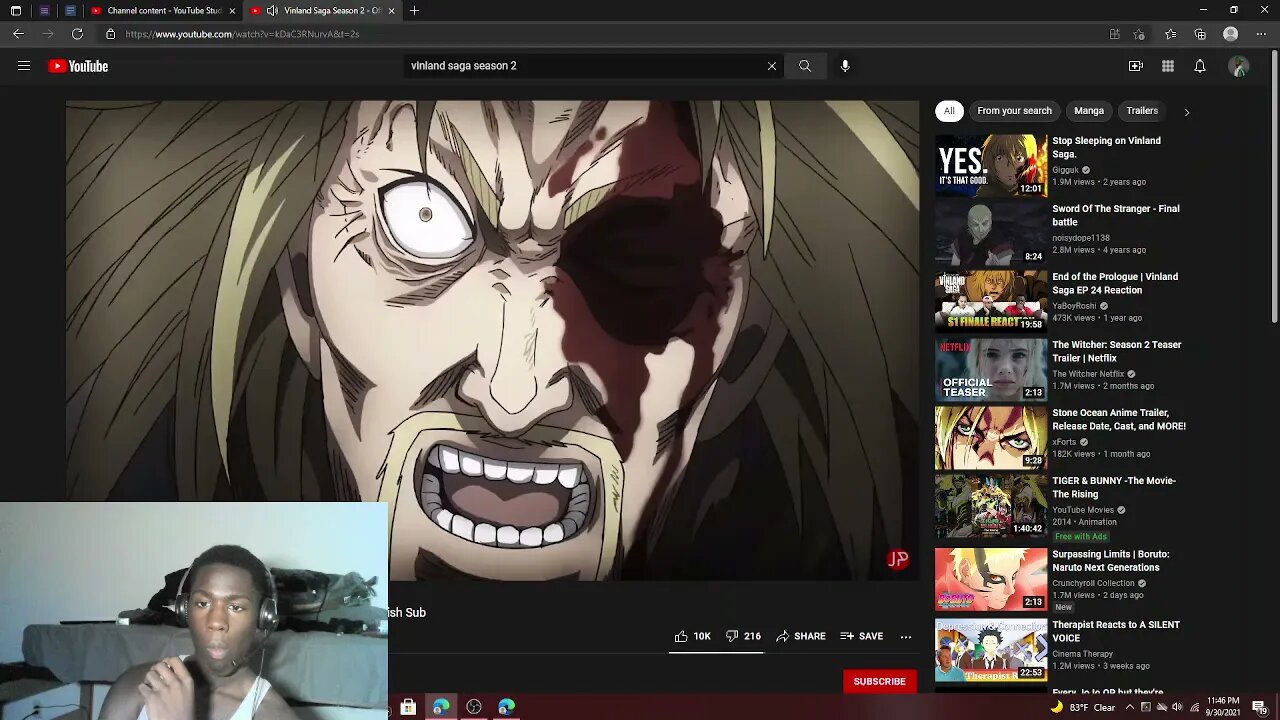Open the taskbar clock 11:46 PM
The width and height of the screenshot is (1280, 720).
point(1223,707)
